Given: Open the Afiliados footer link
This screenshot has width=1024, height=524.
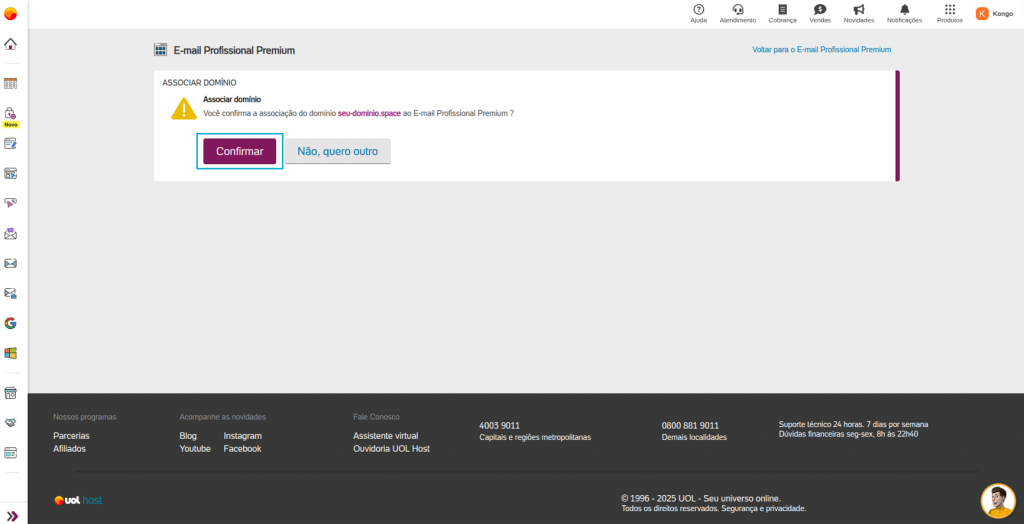Looking at the screenshot, I should 69,449.
